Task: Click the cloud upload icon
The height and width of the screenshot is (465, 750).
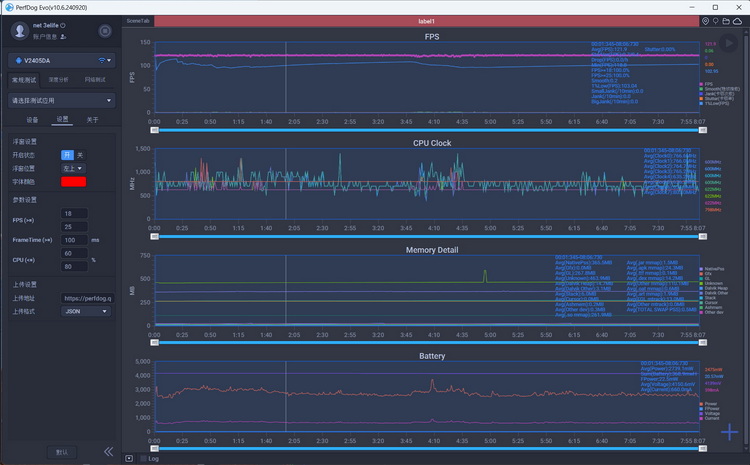Action: click(738, 21)
